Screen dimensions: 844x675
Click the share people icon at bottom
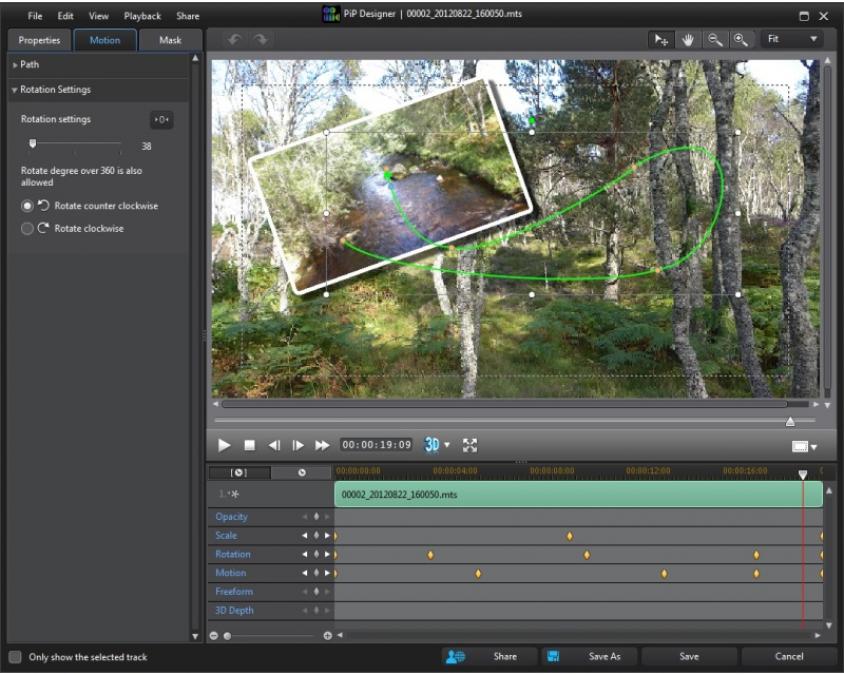(455, 656)
